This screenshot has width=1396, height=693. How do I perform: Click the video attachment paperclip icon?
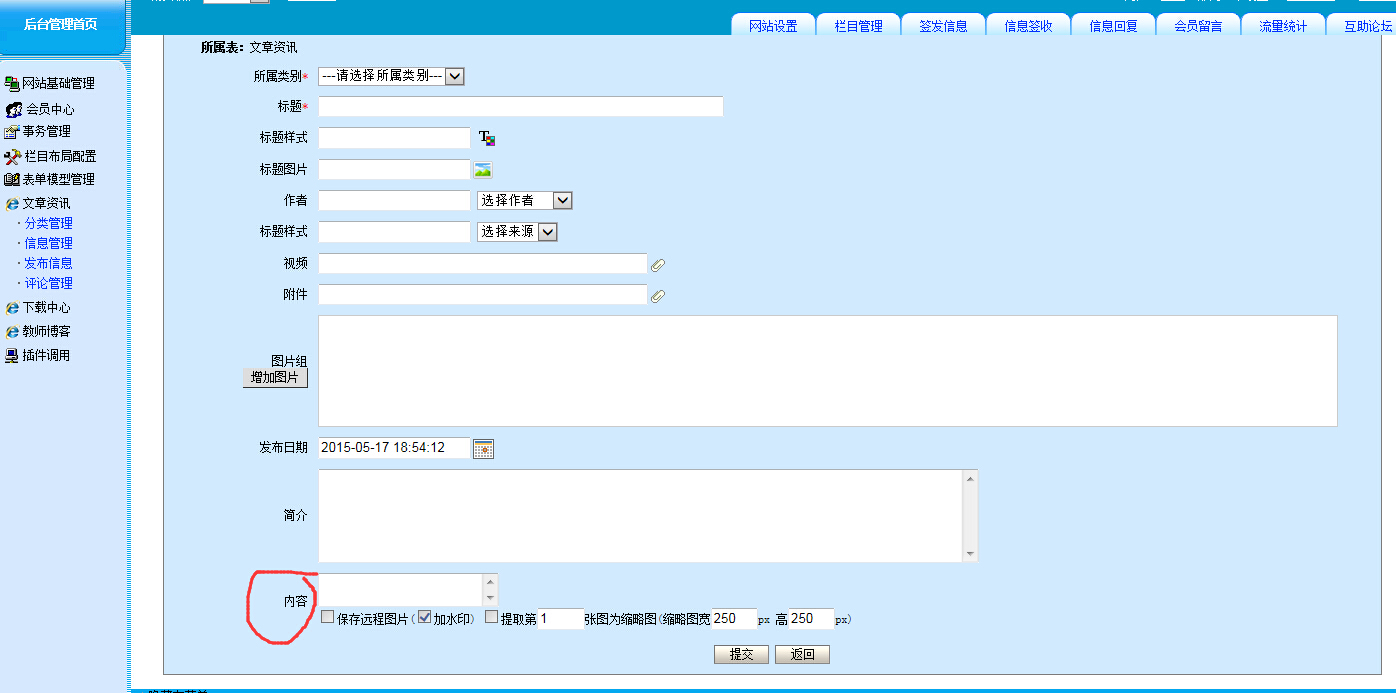pyautogui.click(x=658, y=265)
